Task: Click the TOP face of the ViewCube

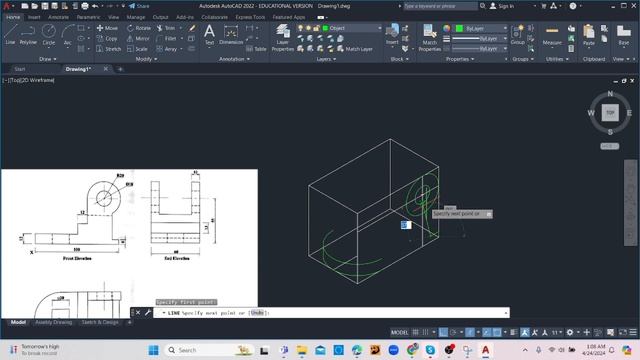Action: [x=610, y=113]
